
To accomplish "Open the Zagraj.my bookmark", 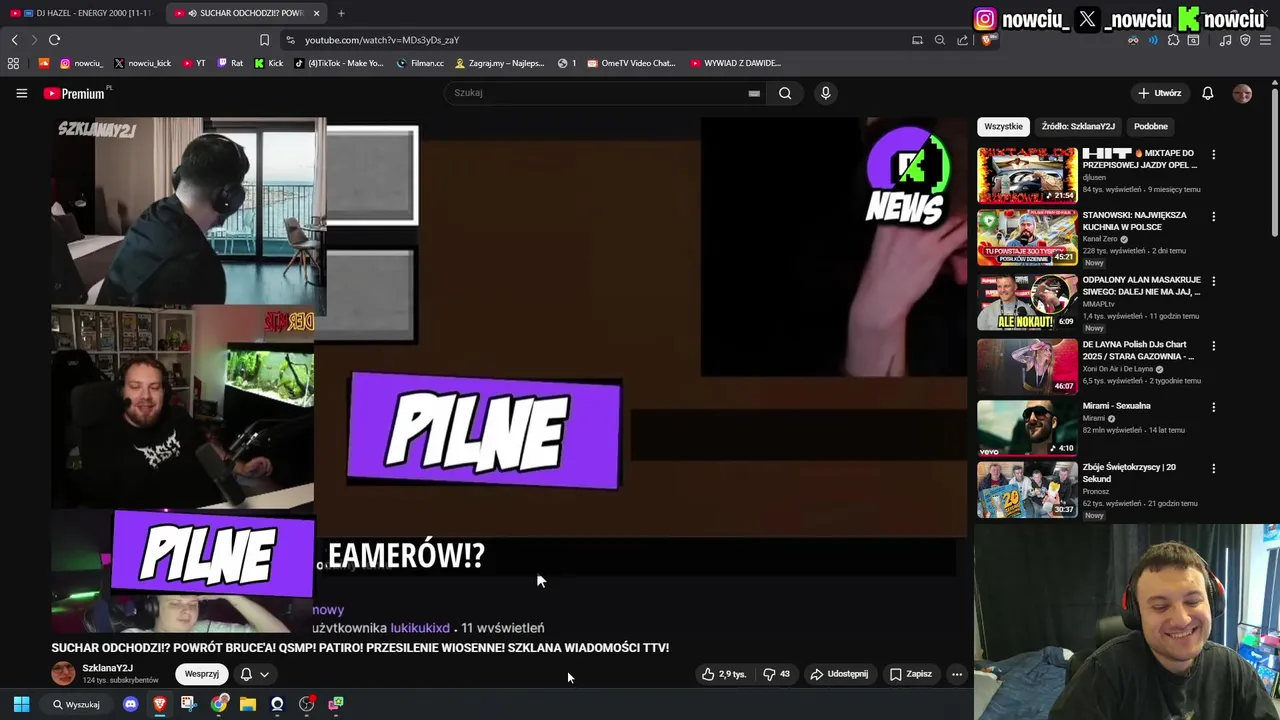I will (x=500, y=63).
